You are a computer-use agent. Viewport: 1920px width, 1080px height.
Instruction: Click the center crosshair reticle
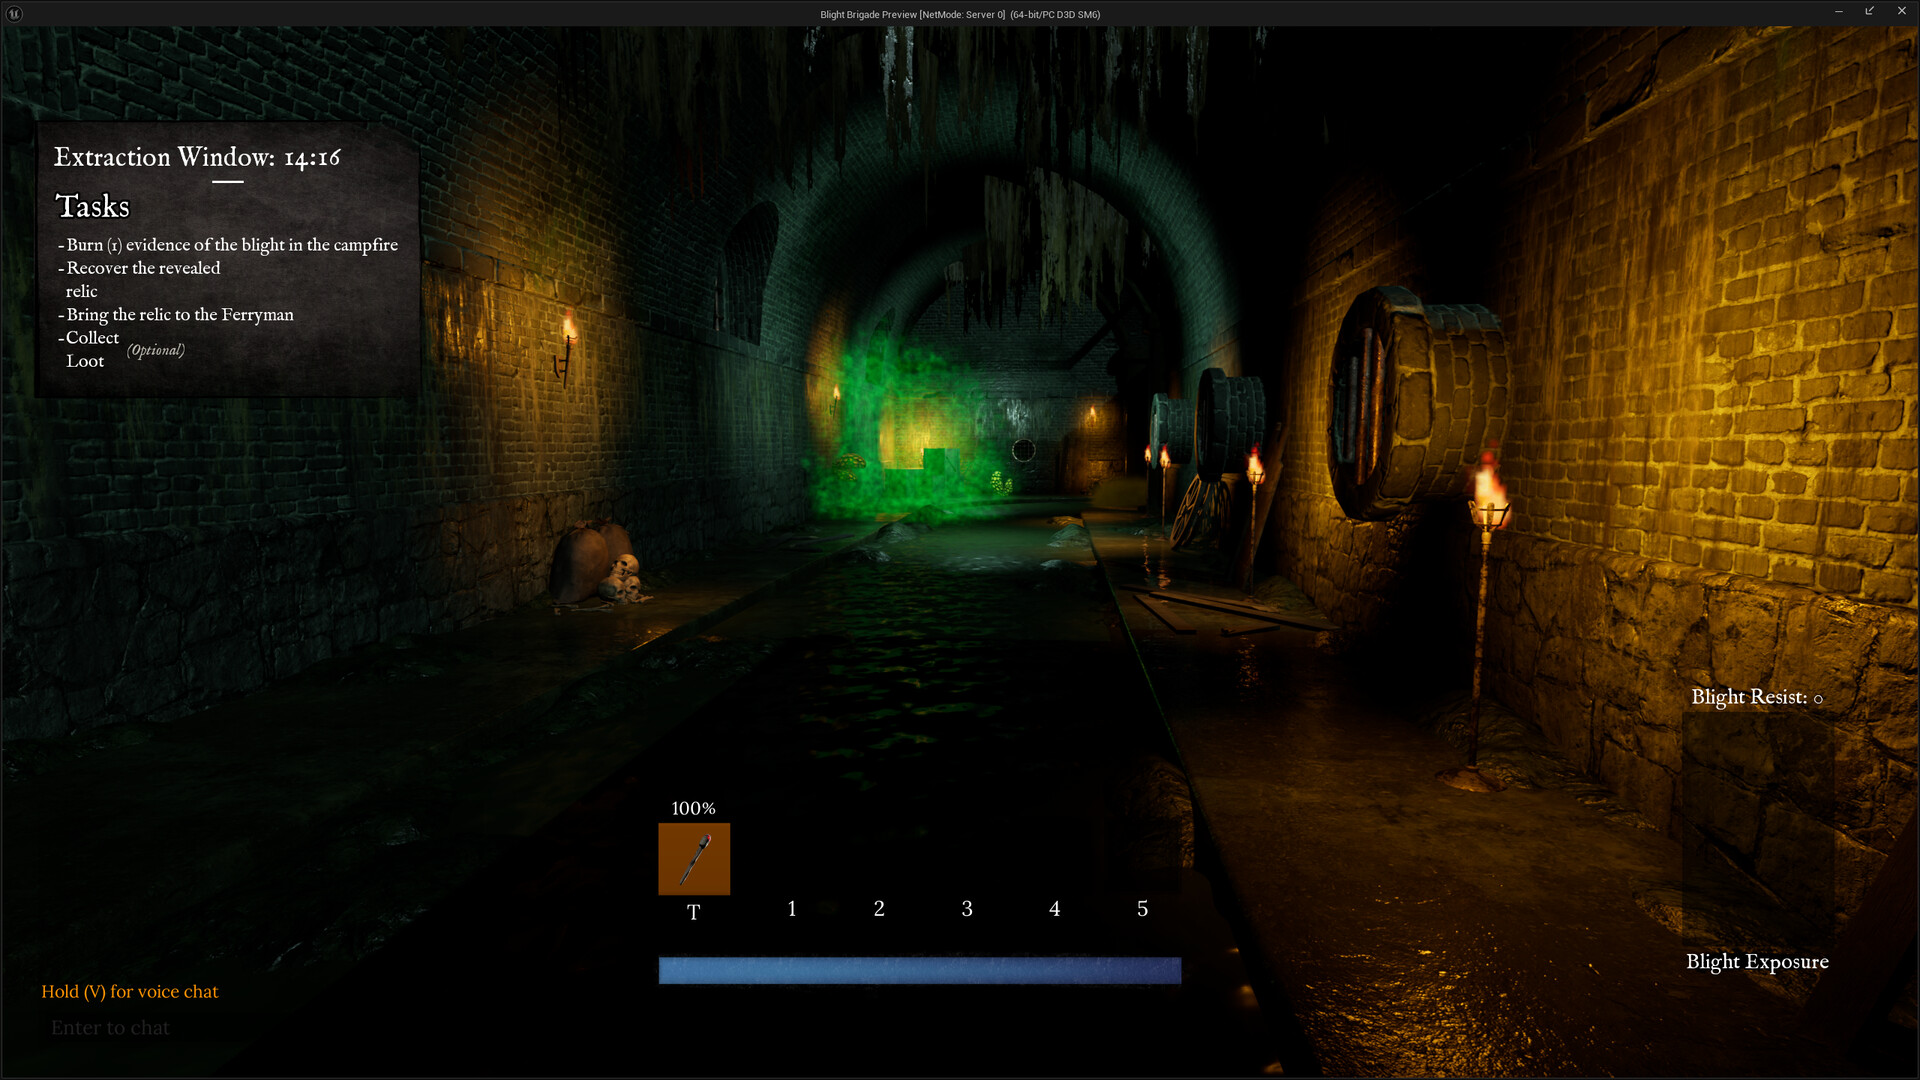point(1023,450)
